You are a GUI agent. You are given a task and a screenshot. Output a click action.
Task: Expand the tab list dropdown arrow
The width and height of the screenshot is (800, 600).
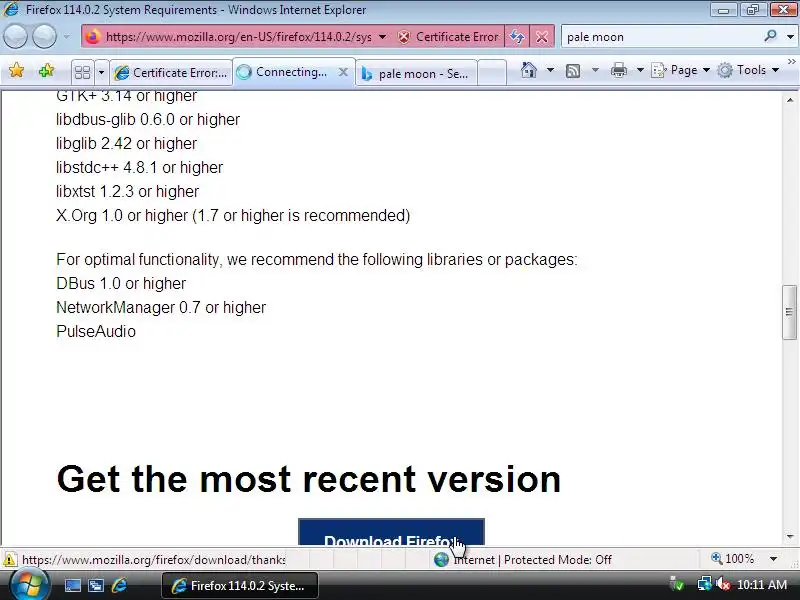101,72
